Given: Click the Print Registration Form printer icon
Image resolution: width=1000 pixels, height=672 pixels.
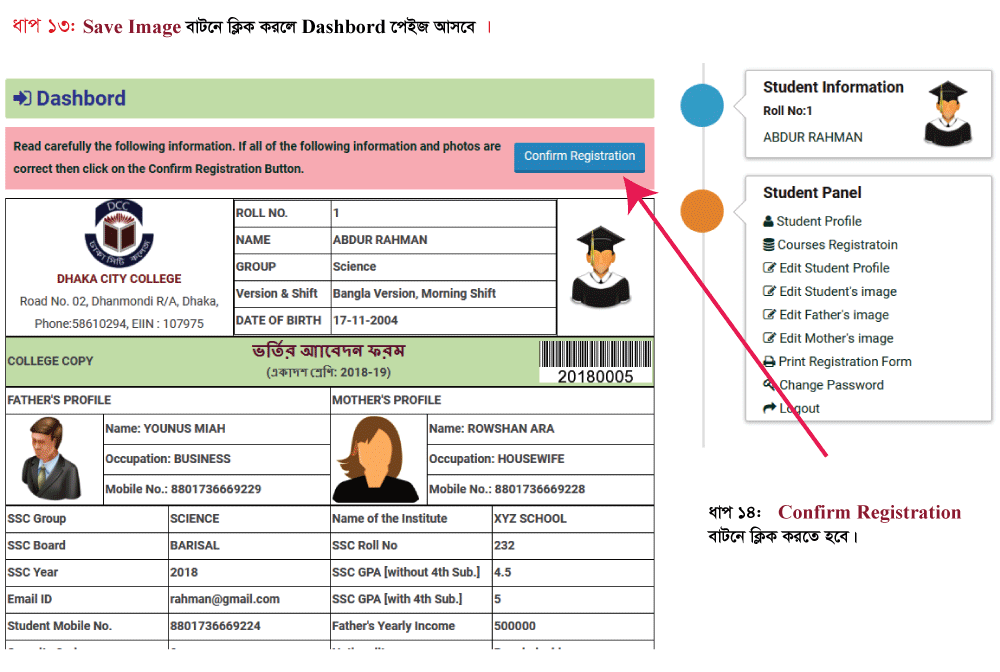Looking at the screenshot, I should 768,362.
